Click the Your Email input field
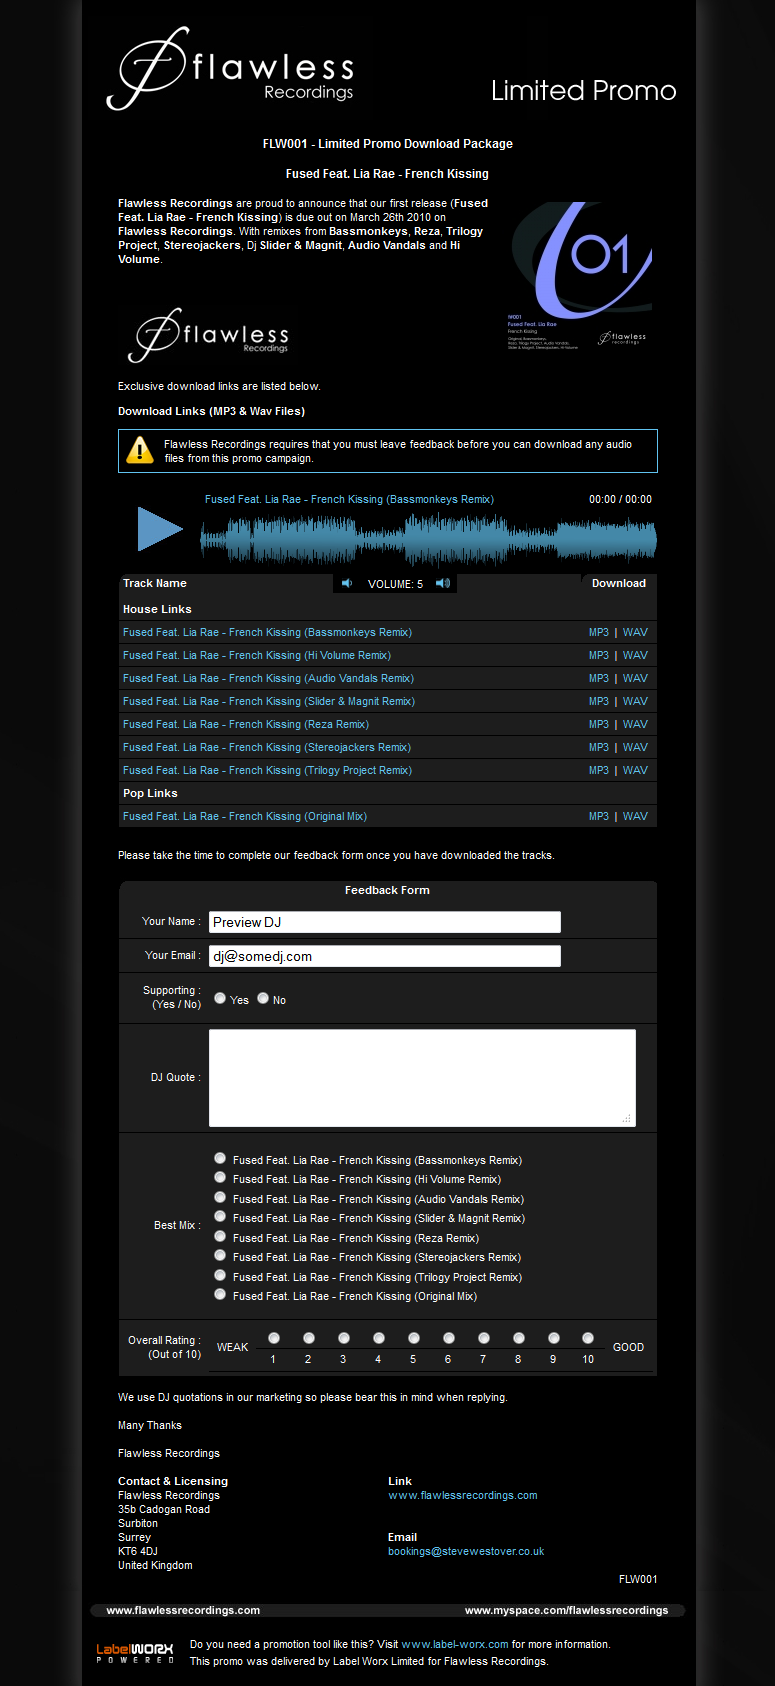The width and height of the screenshot is (775, 1686). tap(385, 956)
